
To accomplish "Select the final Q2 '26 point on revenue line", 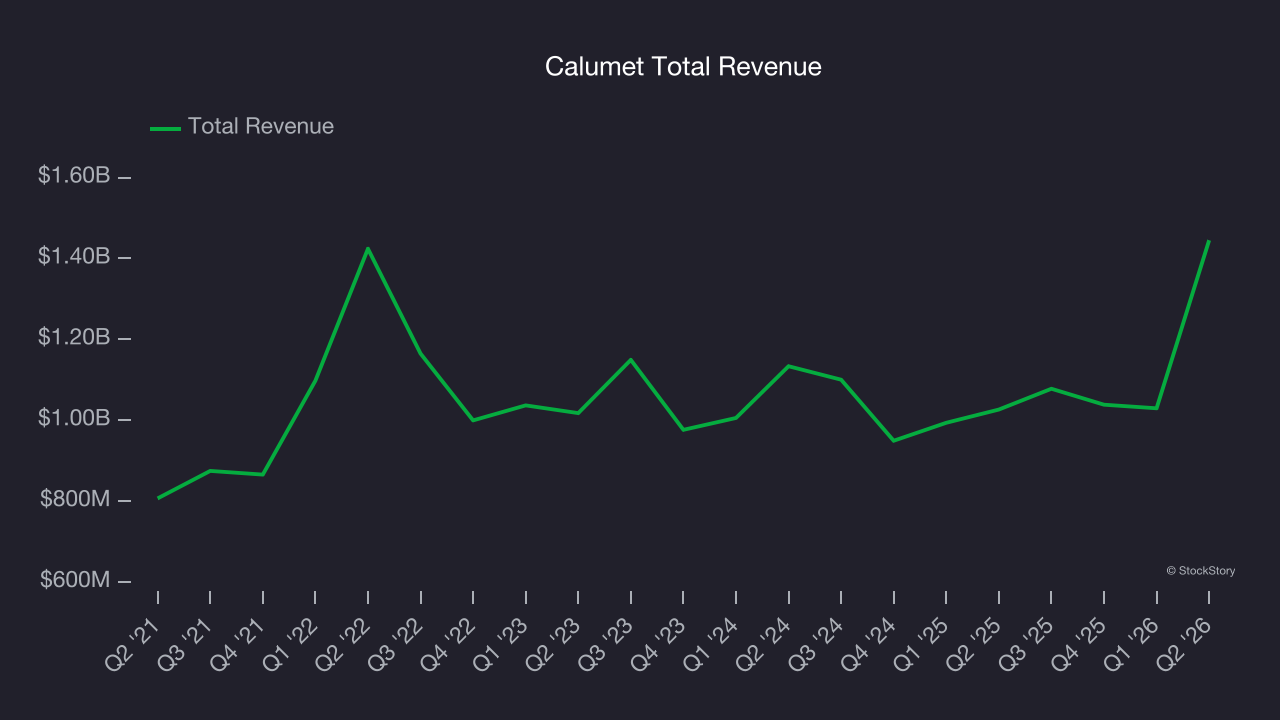I will pyautogui.click(x=1209, y=241).
